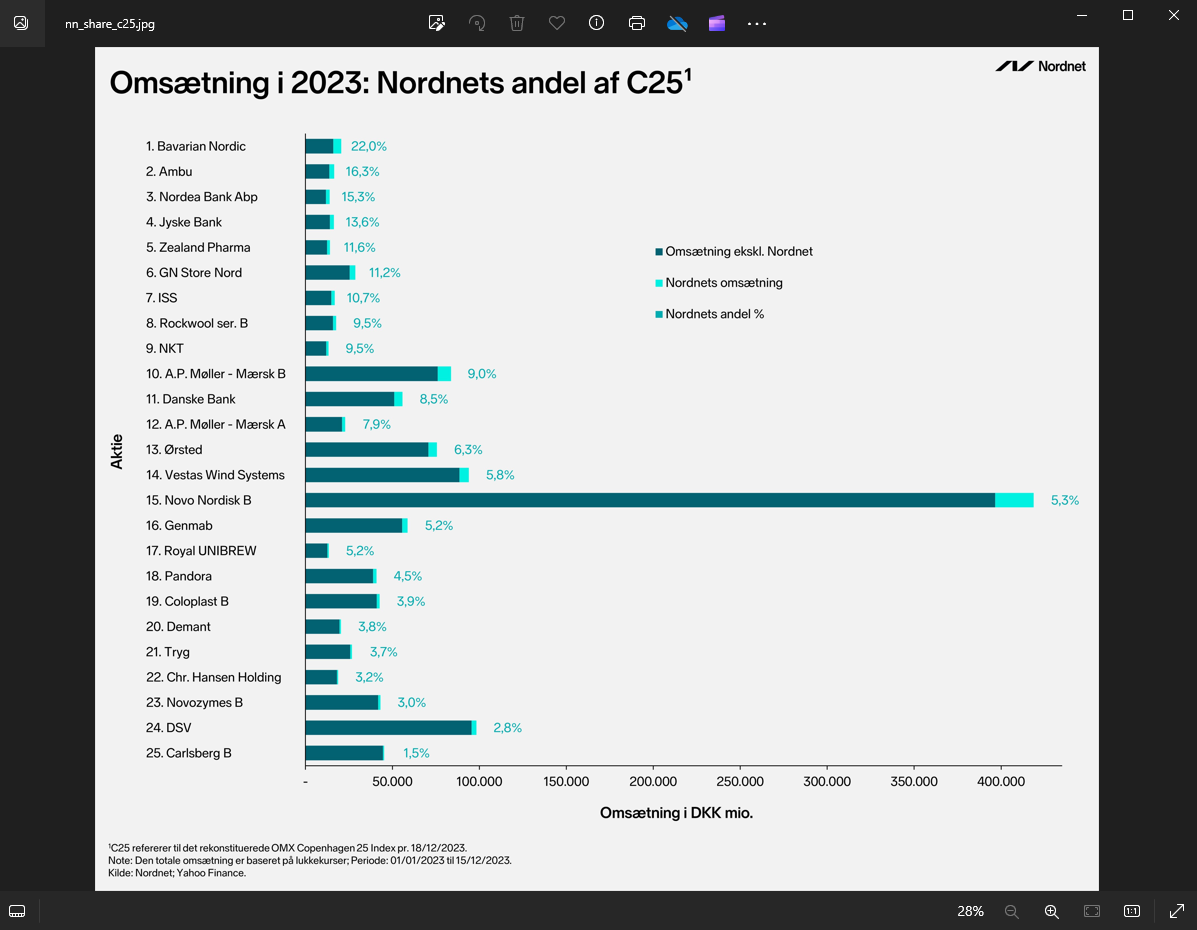Viewport: 1197px width, 930px height.
Task: Delete the photo using the trash icon
Action: coord(517,23)
